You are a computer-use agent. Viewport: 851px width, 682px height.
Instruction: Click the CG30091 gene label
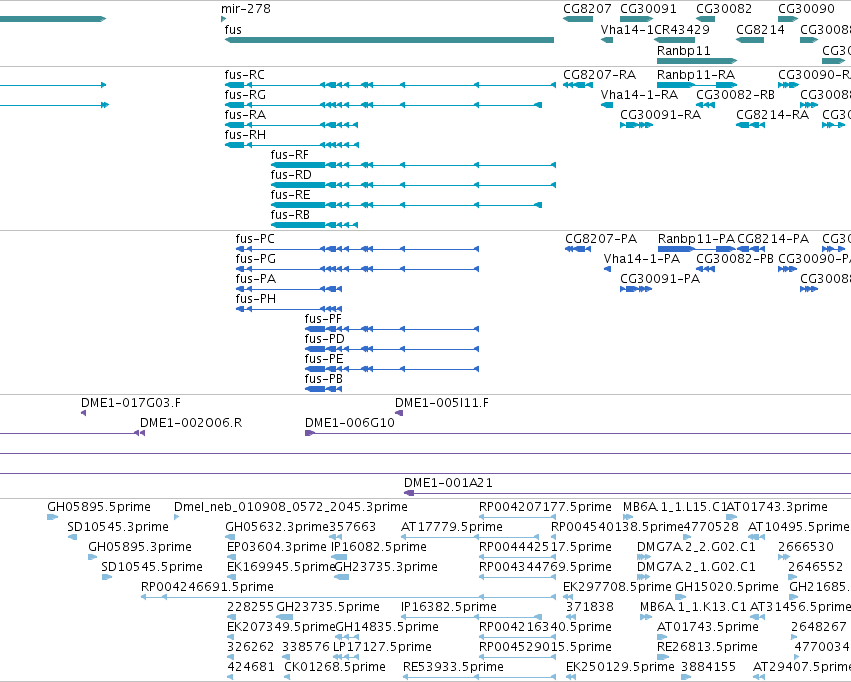pos(648,9)
